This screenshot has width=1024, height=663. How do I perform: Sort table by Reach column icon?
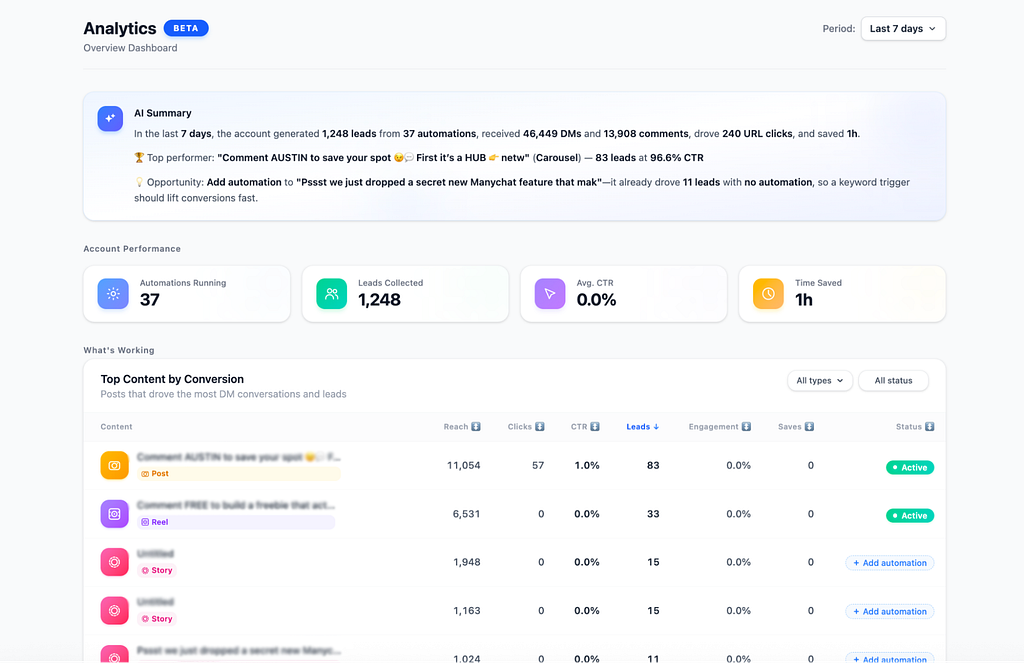(476, 427)
